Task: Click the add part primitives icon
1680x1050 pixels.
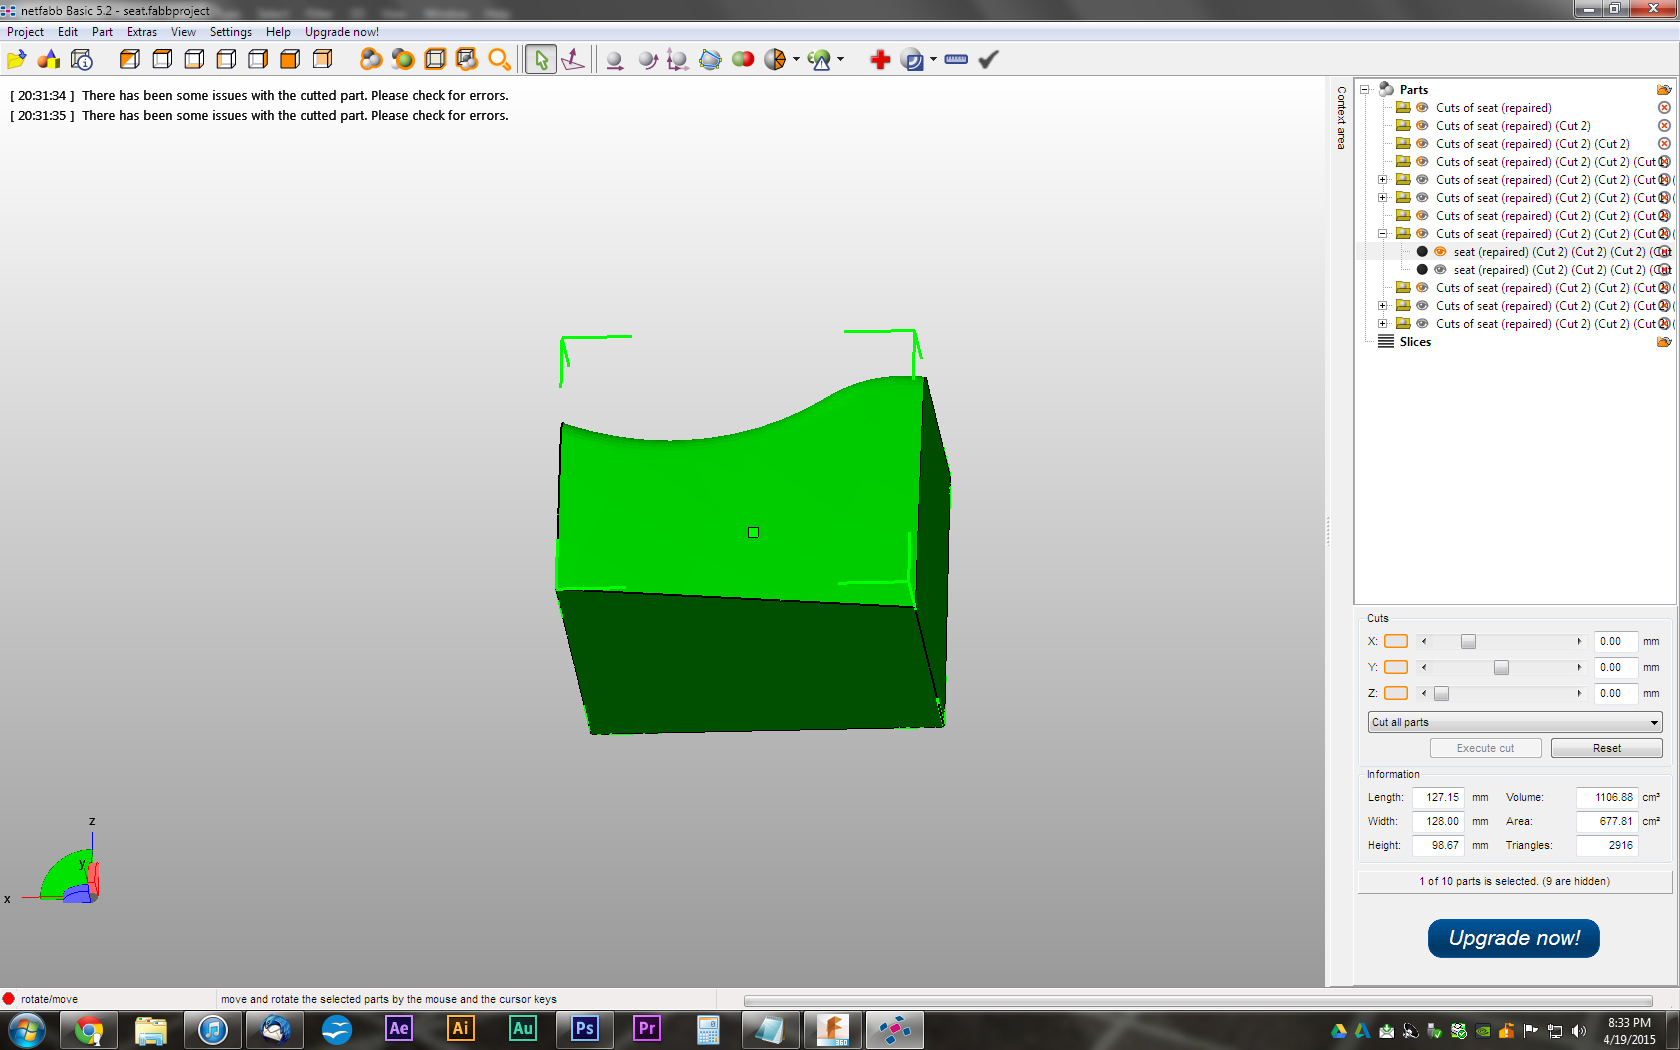Action: [x=48, y=60]
